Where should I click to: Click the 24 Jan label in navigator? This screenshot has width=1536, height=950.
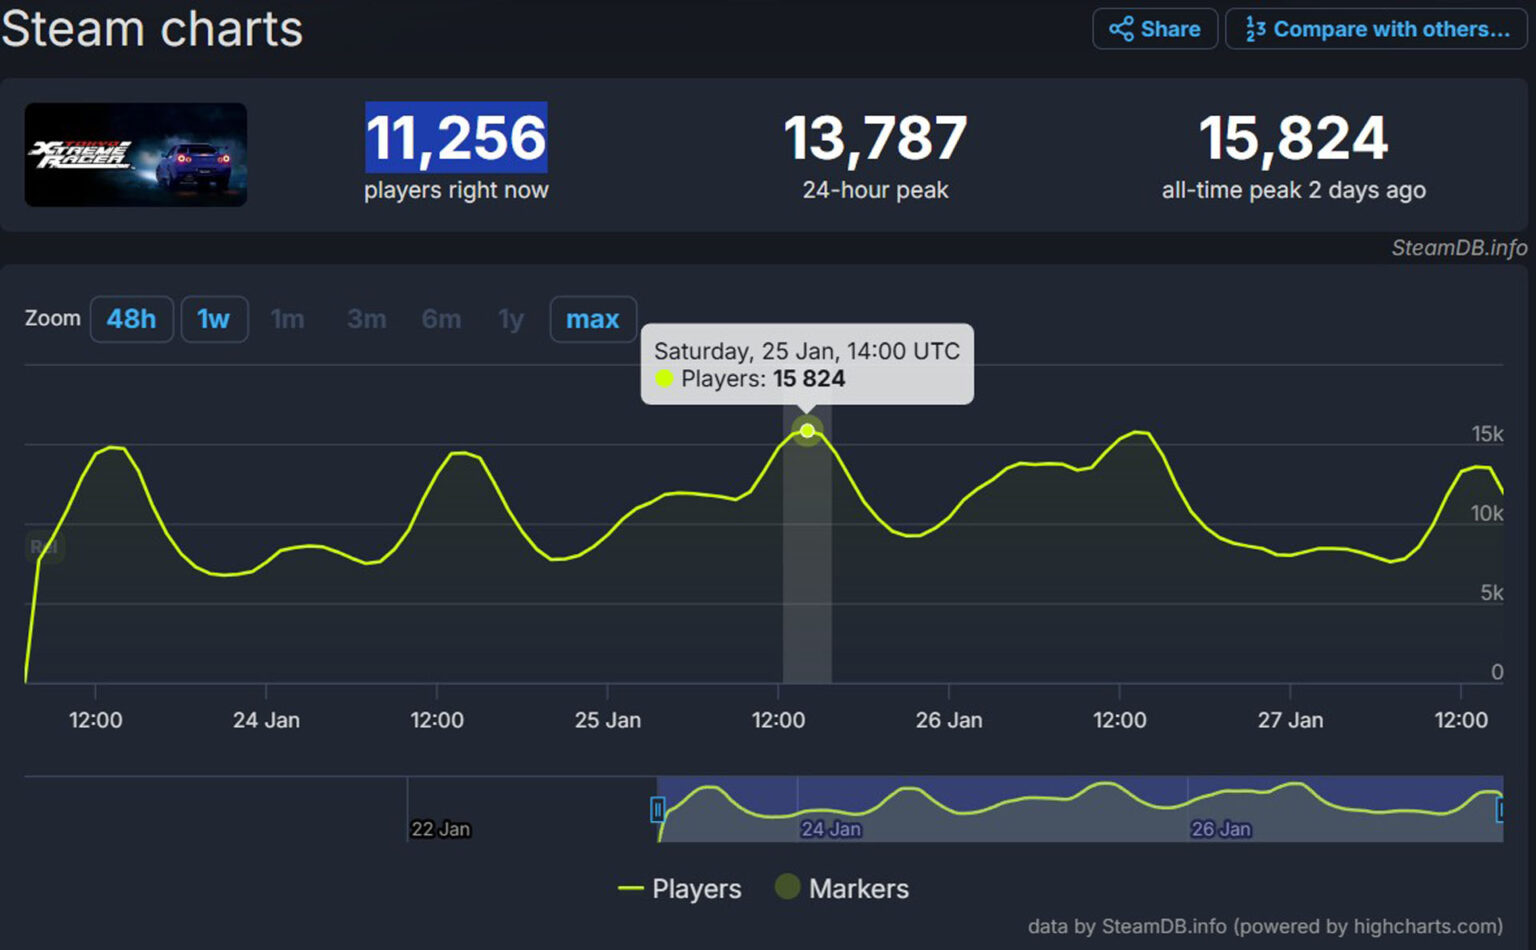tap(830, 829)
